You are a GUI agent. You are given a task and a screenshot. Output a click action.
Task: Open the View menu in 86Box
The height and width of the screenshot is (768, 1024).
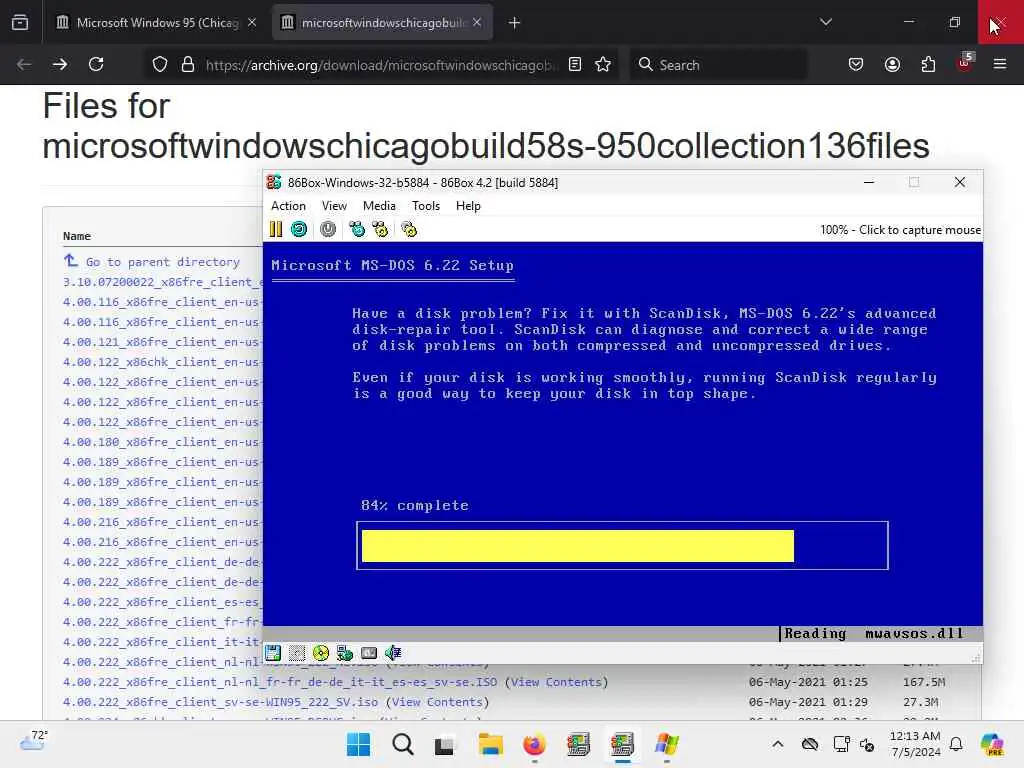334,206
